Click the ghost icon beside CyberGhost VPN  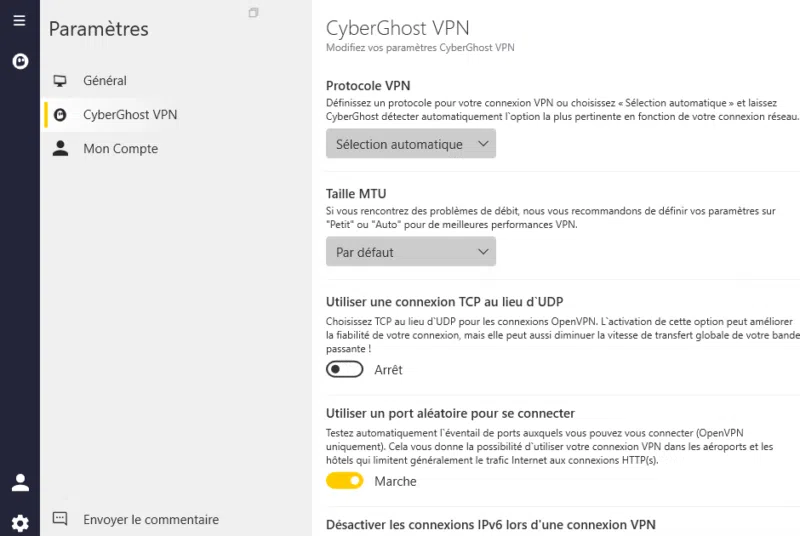click(x=61, y=115)
